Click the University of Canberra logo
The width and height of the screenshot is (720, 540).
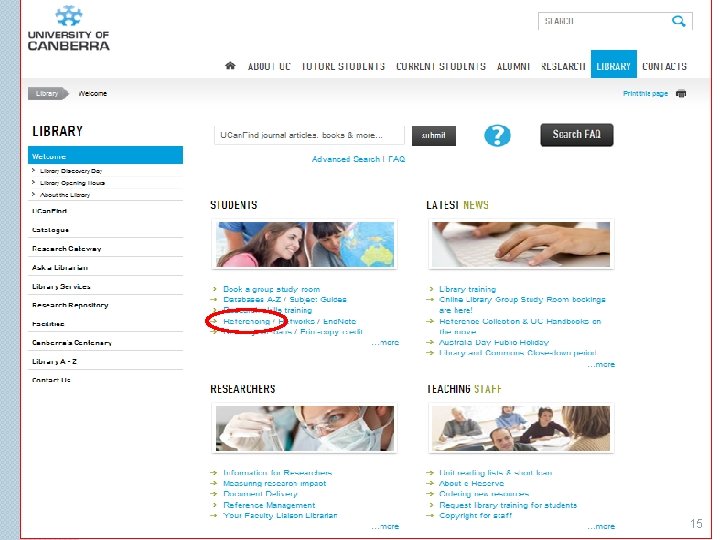coord(69,28)
